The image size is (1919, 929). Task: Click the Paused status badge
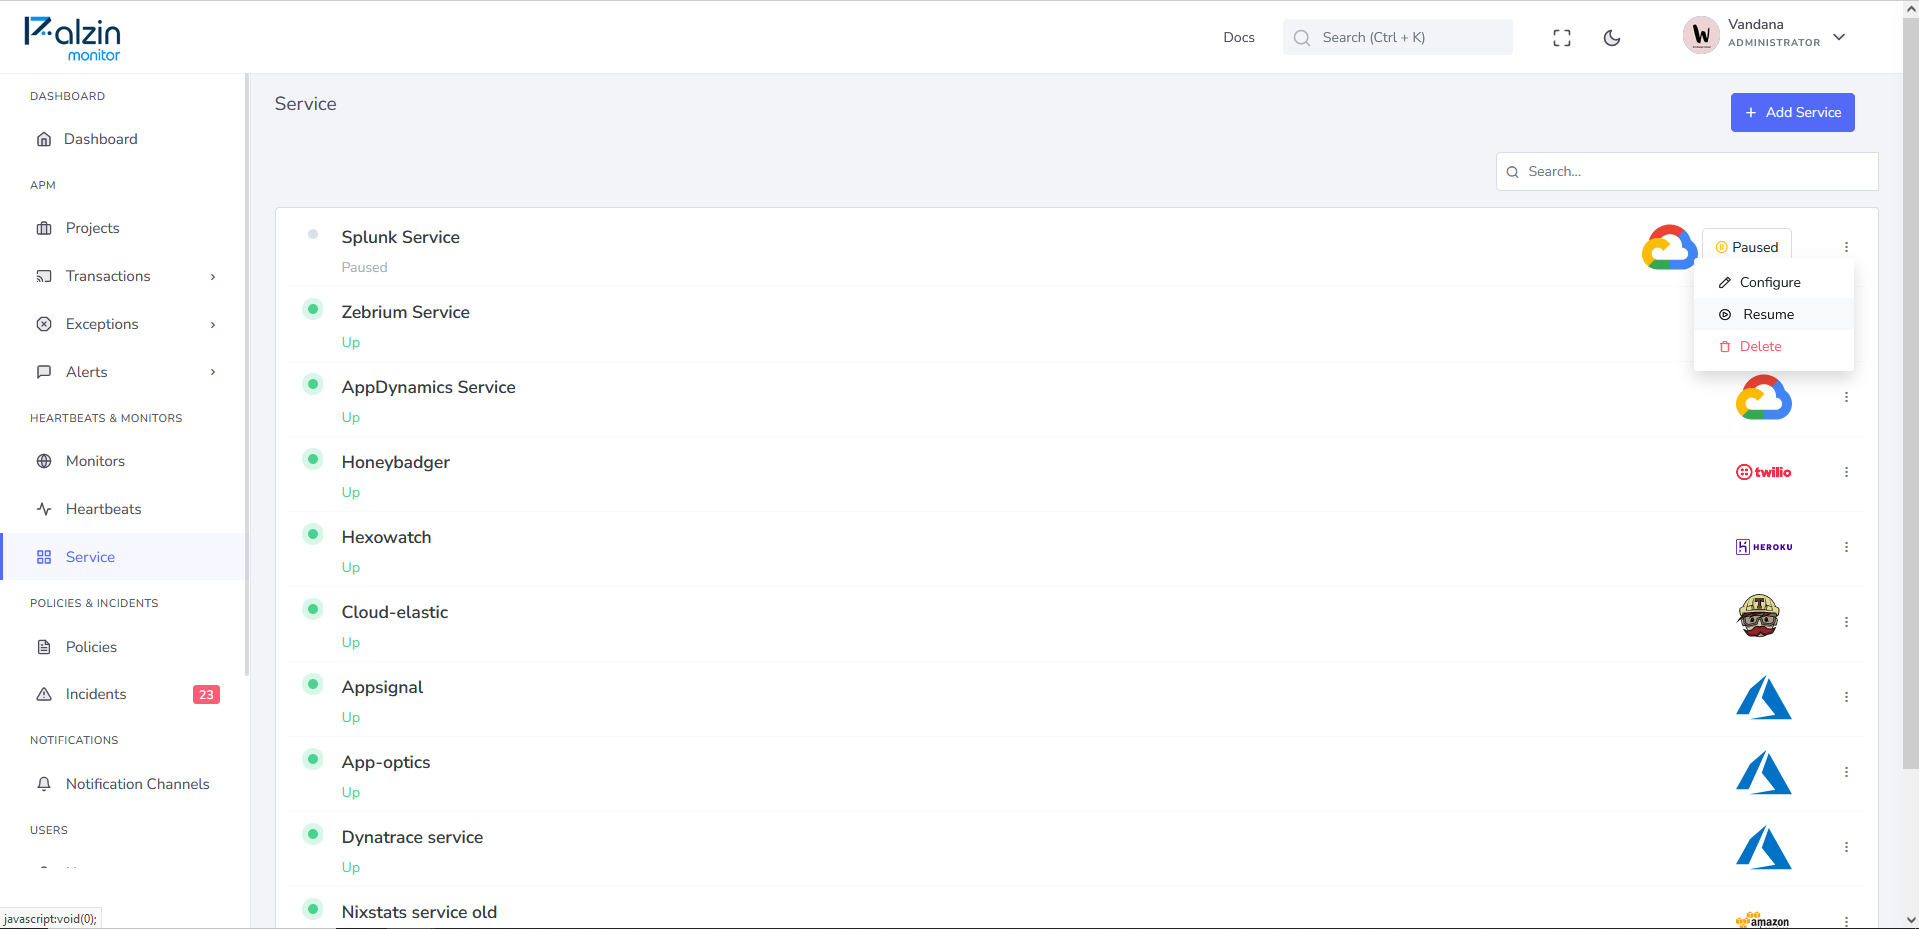pos(1747,247)
